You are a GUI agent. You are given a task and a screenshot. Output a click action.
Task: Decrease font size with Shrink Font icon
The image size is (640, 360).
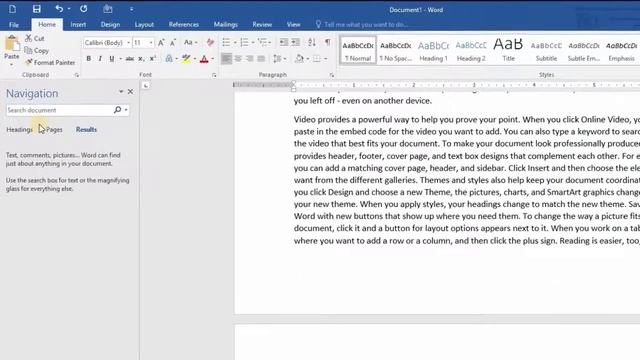[x=173, y=42]
